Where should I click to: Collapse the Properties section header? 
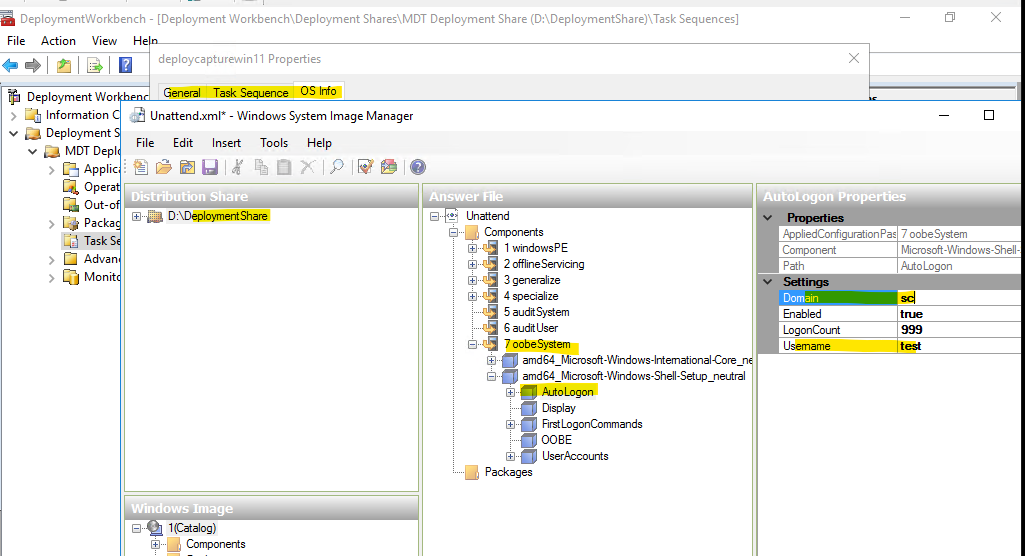[x=768, y=218]
